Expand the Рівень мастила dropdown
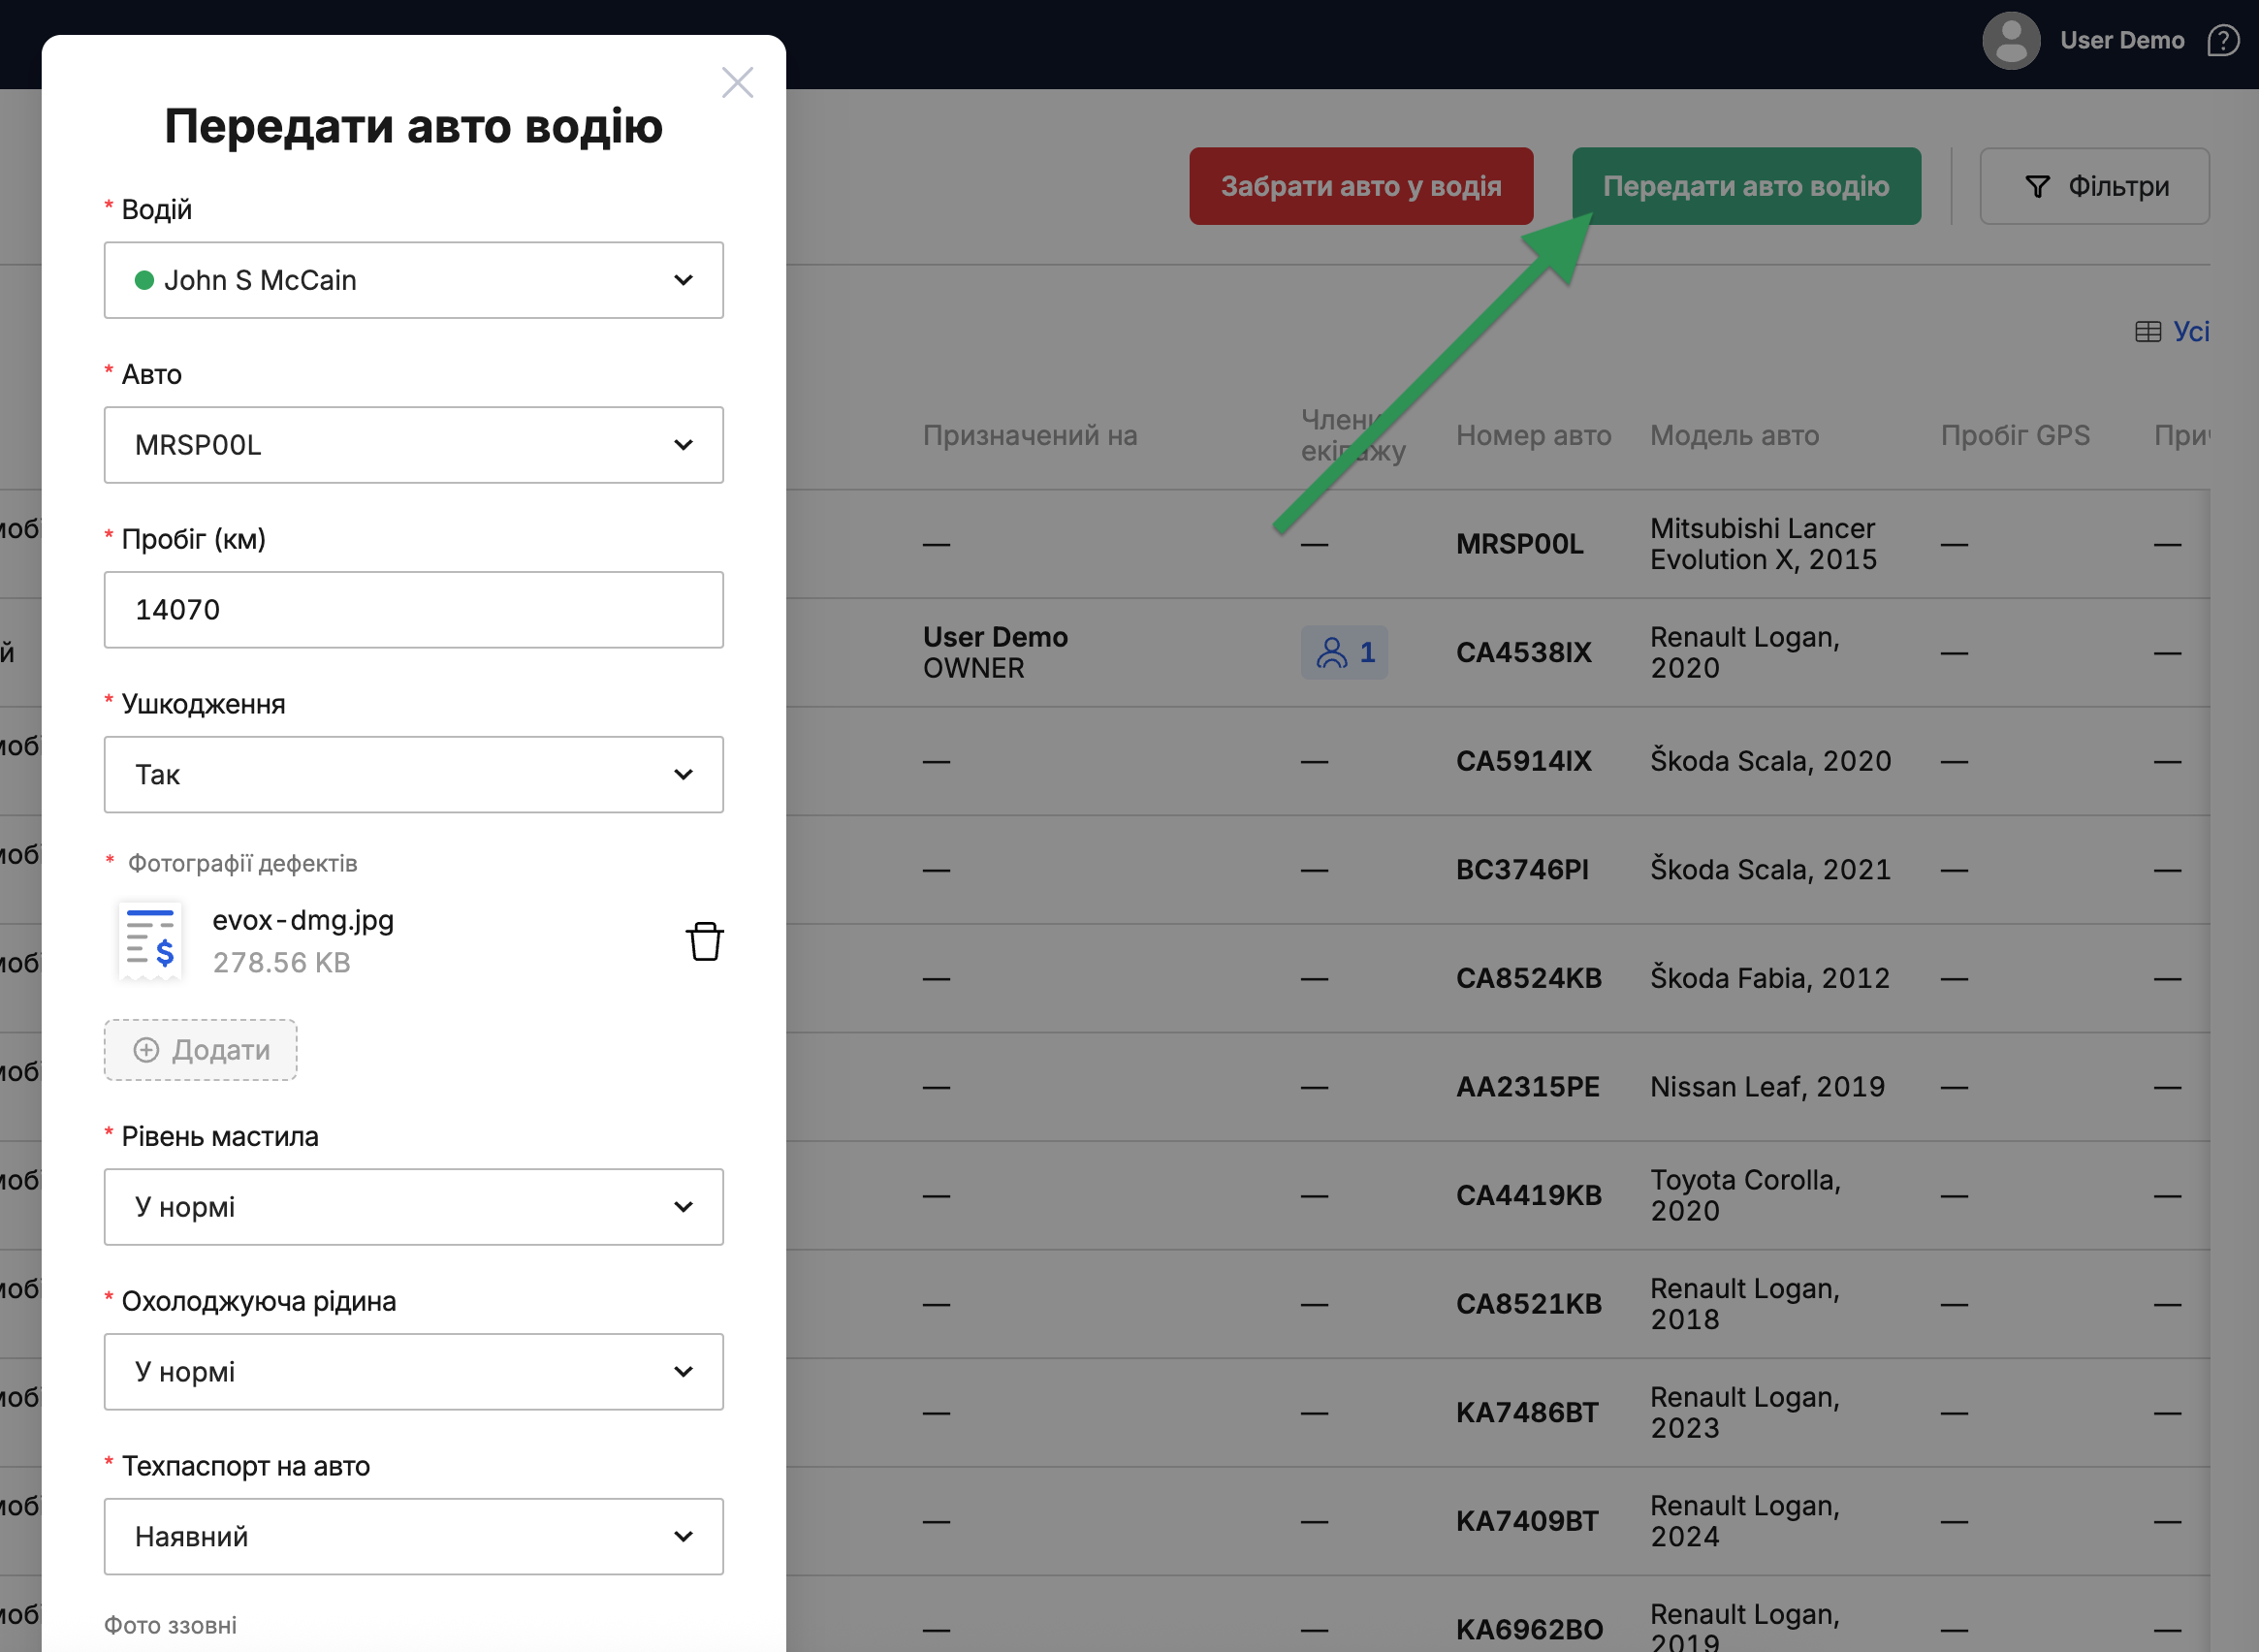This screenshot has width=2259, height=1652. click(x=413, y=1207)
